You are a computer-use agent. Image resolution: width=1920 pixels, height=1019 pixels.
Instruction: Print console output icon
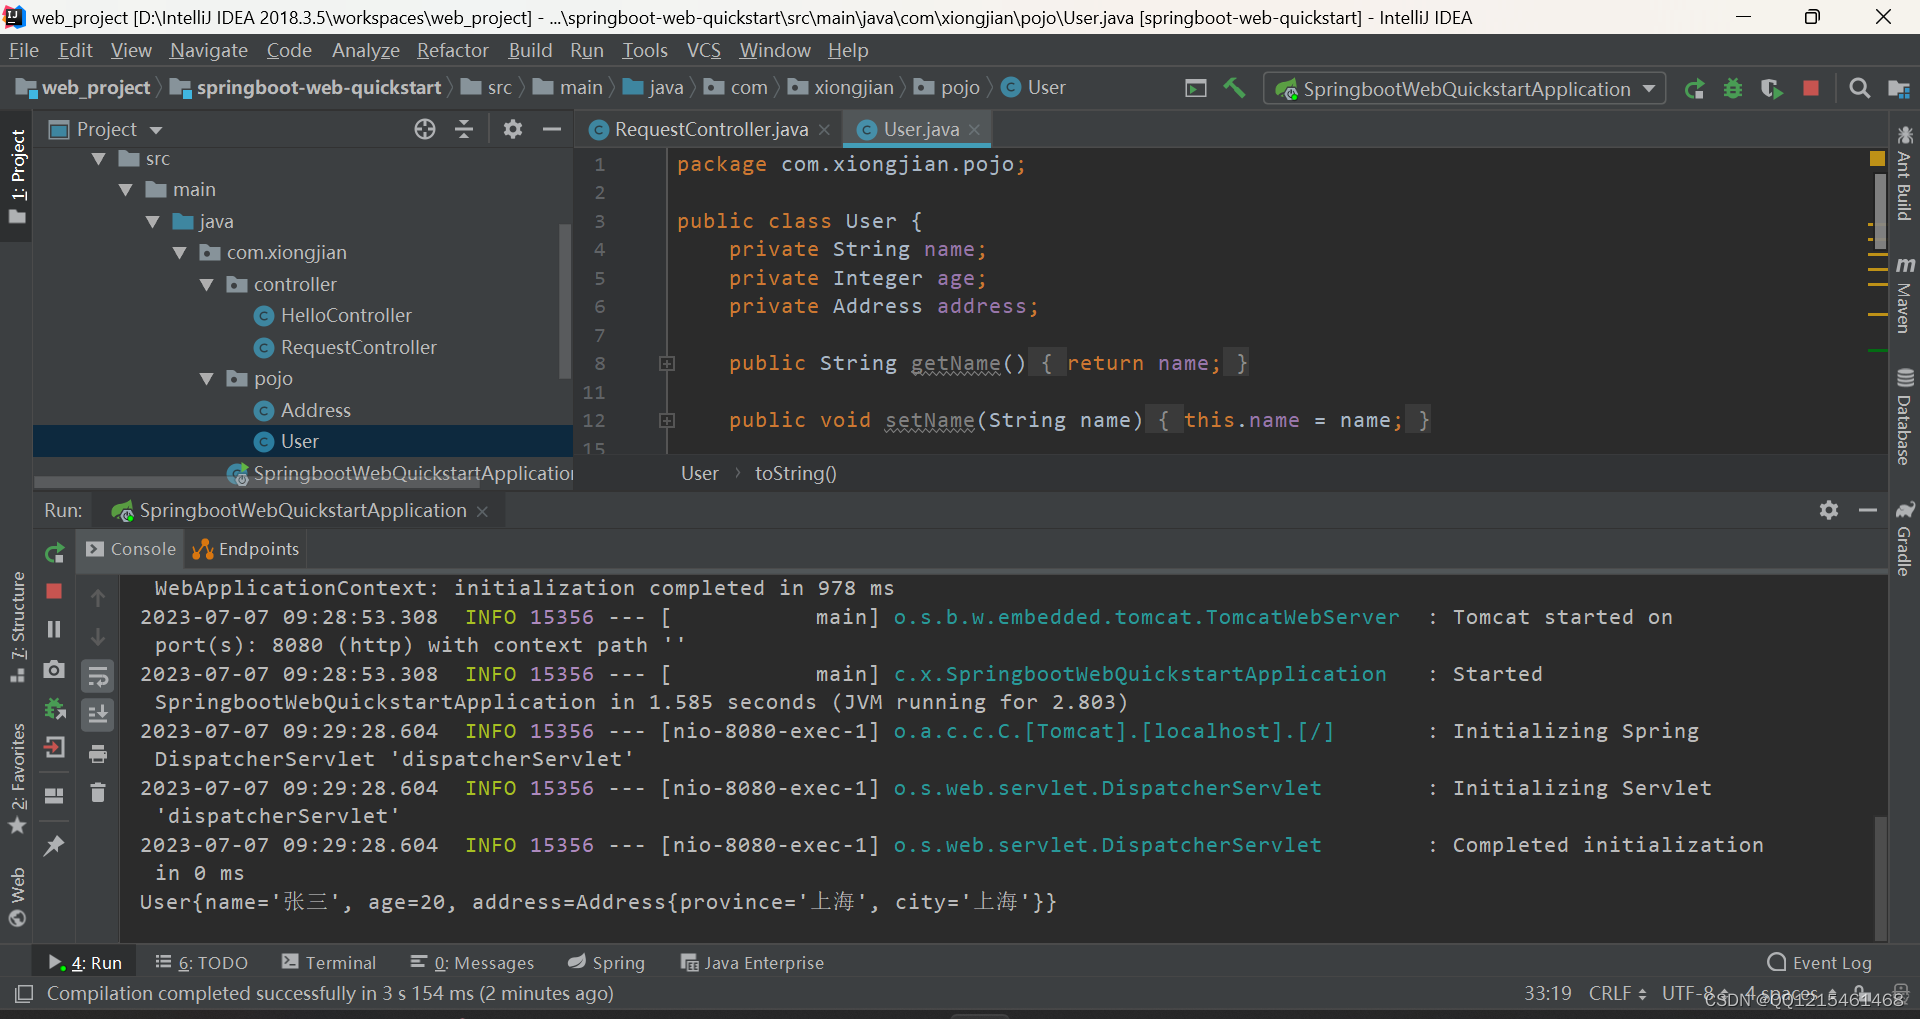(x=98, y=754)
